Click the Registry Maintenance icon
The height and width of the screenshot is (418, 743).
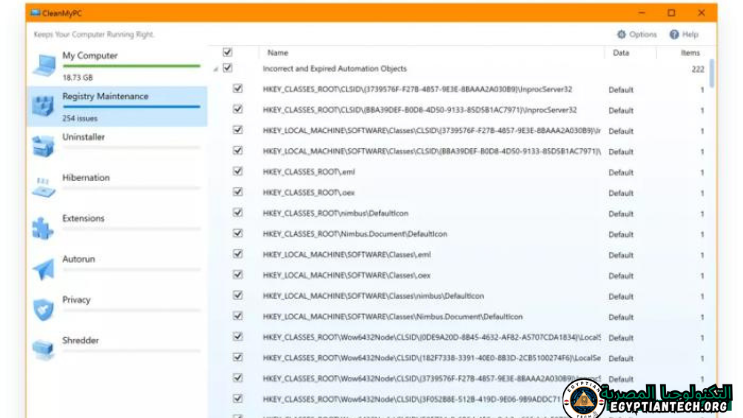(43, 106)
